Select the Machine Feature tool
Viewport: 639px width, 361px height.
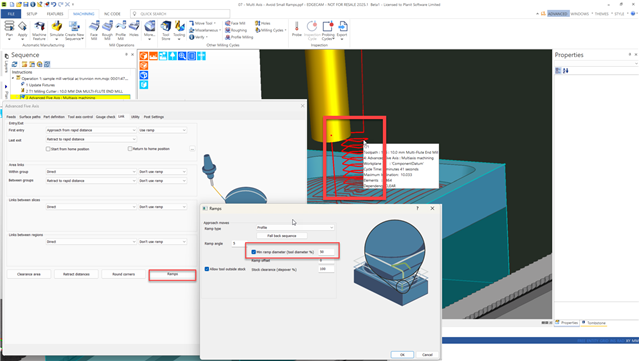point(39,30)
